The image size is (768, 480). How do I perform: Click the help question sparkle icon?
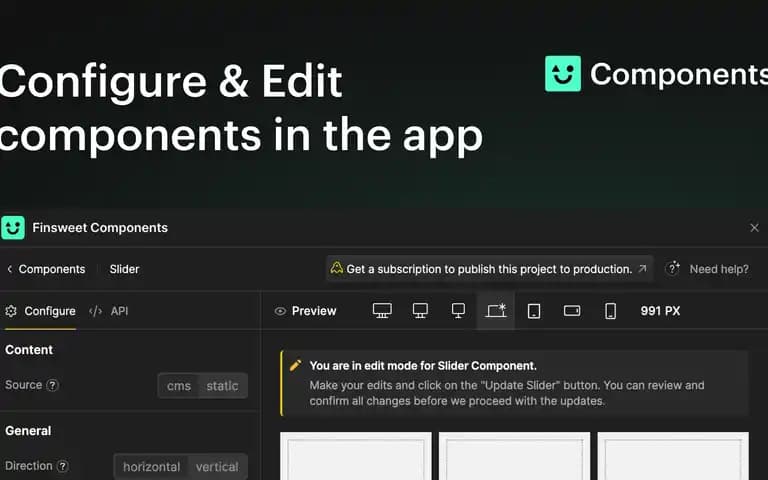(x=673, y=268)
